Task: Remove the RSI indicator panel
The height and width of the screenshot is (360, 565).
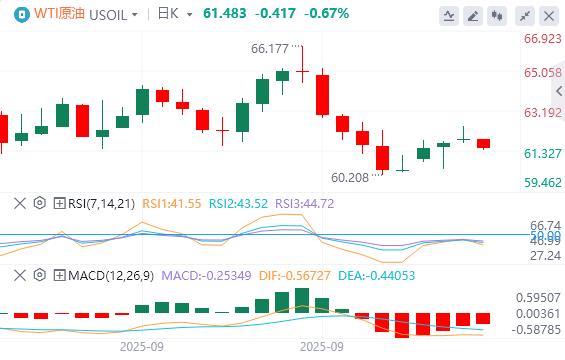Action: click(x=20, y=204)
